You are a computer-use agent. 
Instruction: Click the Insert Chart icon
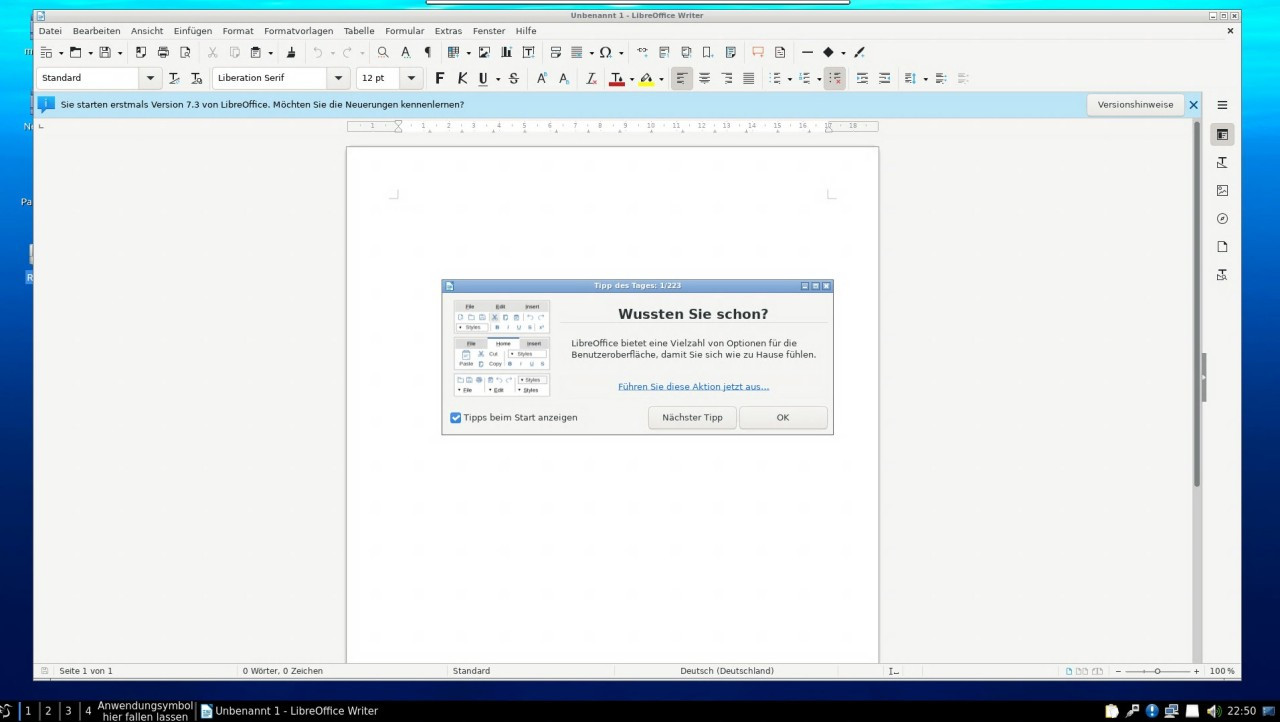506,52
